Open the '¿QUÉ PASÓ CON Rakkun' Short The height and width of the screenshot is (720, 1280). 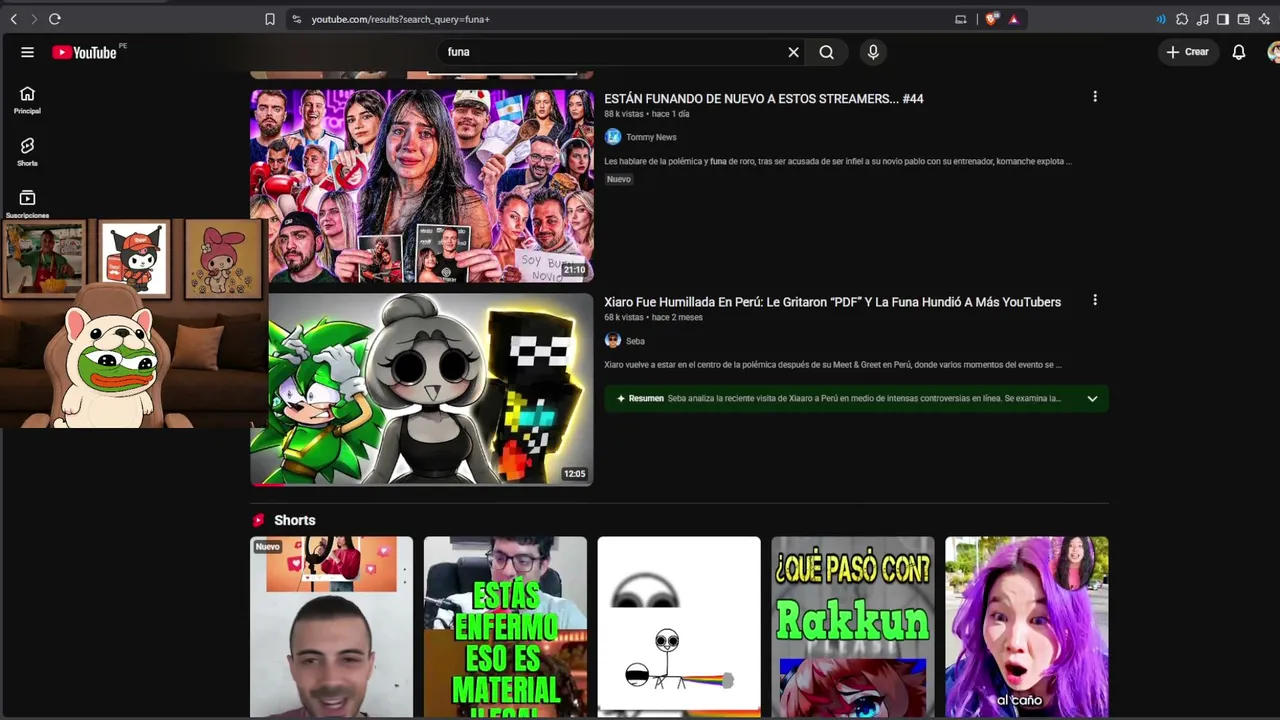point(853,627)
